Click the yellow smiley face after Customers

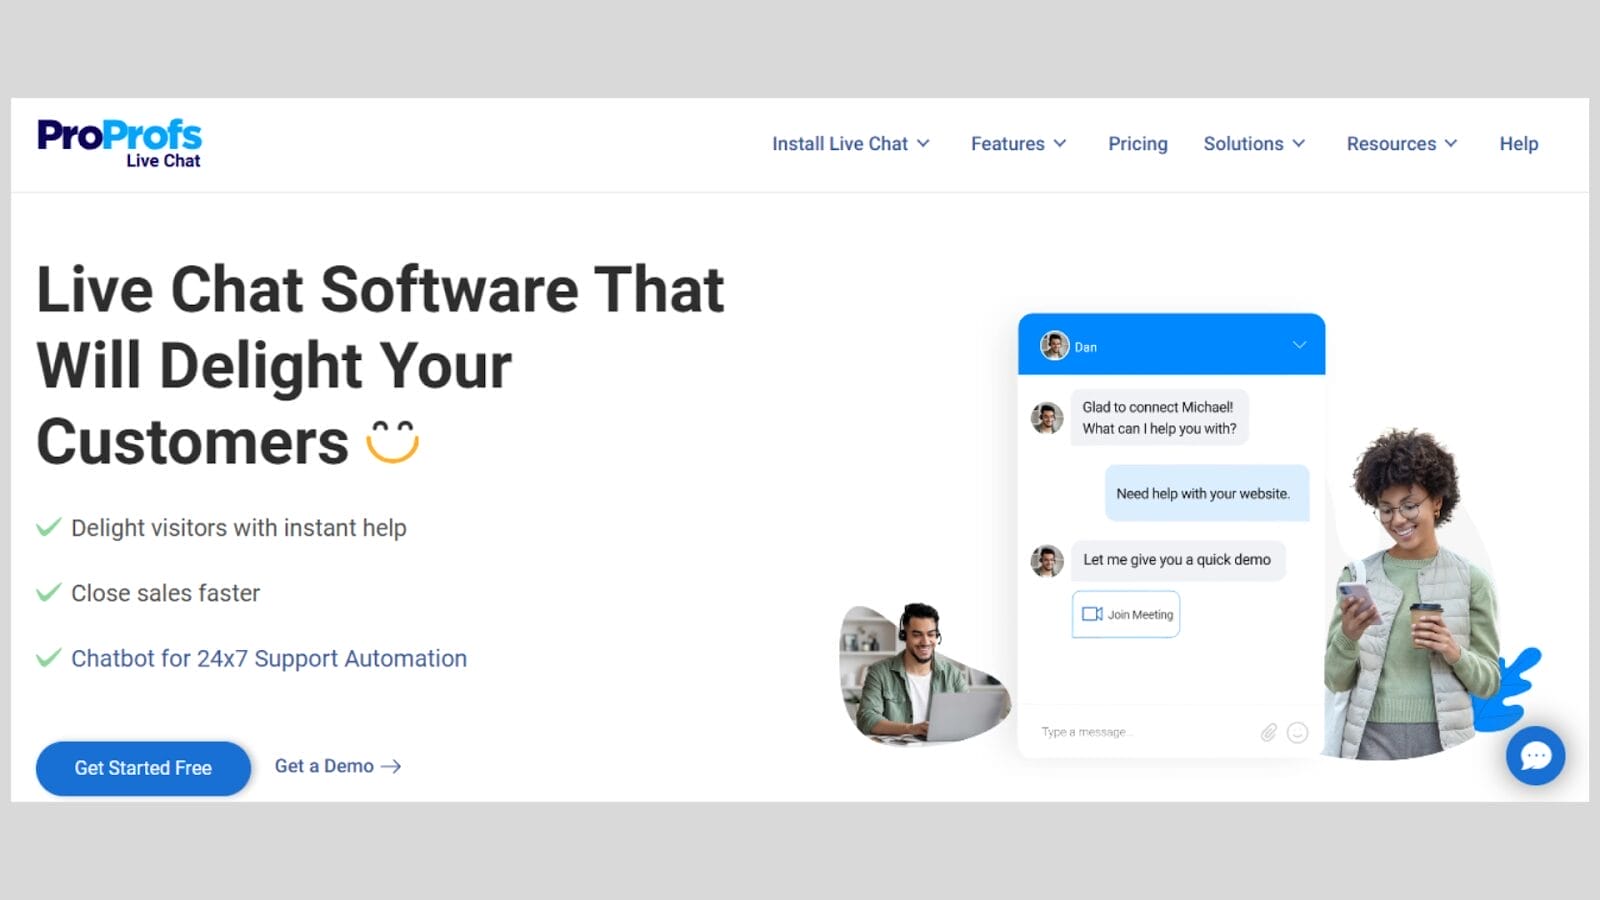(392, 442)
